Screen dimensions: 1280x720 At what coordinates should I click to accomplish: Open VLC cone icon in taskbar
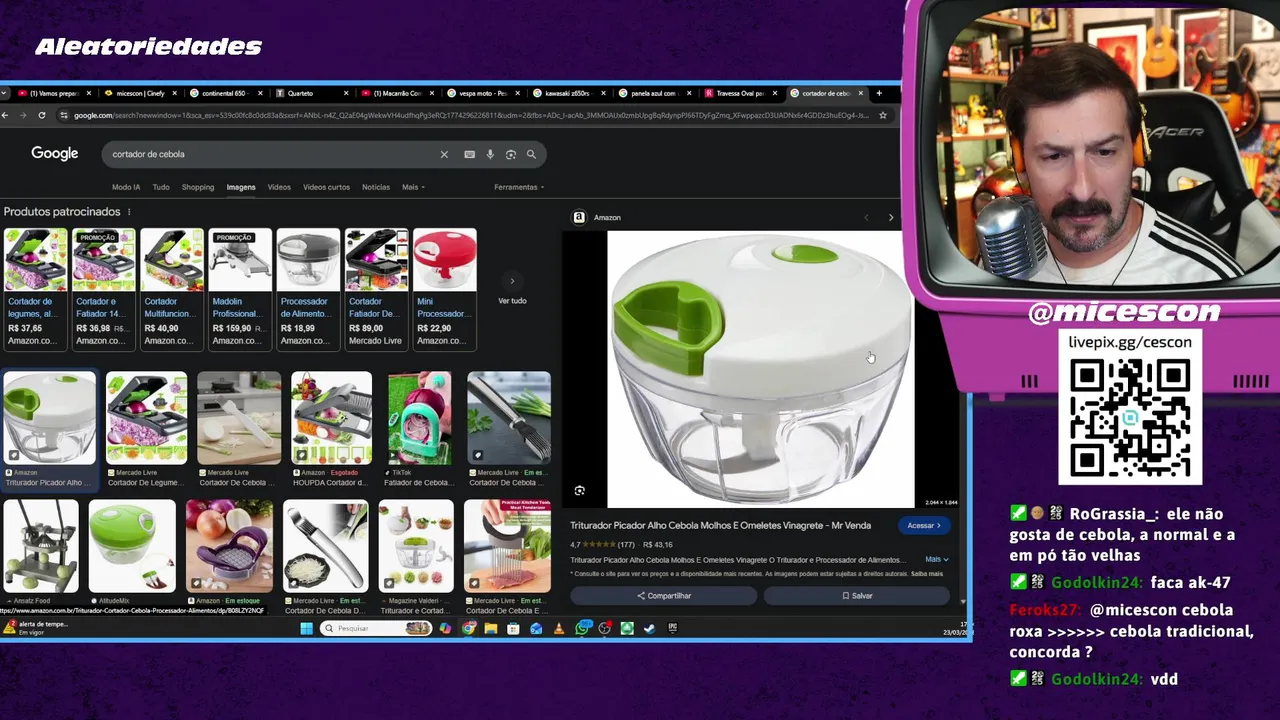click(558, 628)
